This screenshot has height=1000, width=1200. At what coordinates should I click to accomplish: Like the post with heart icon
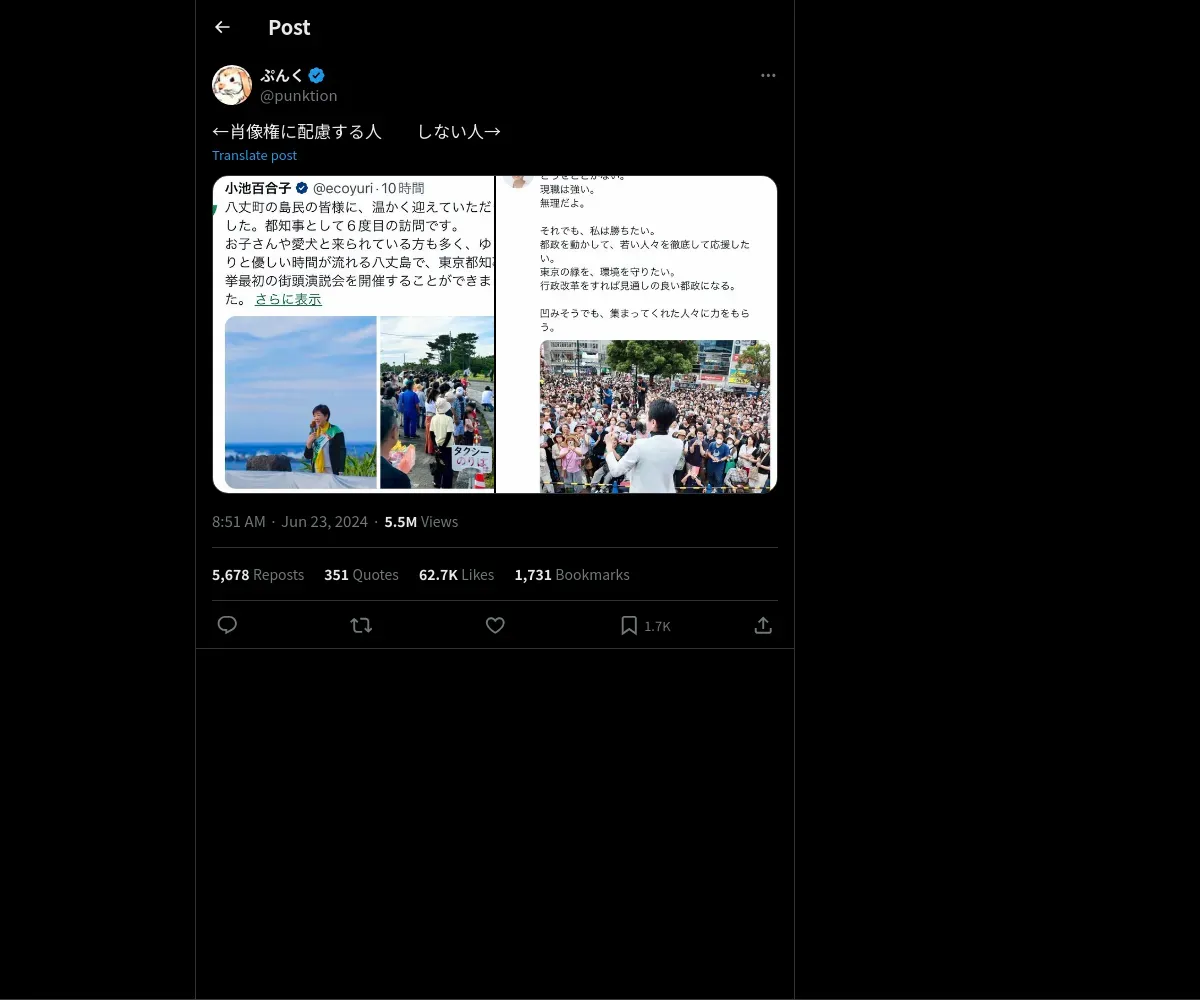[495, 625]
